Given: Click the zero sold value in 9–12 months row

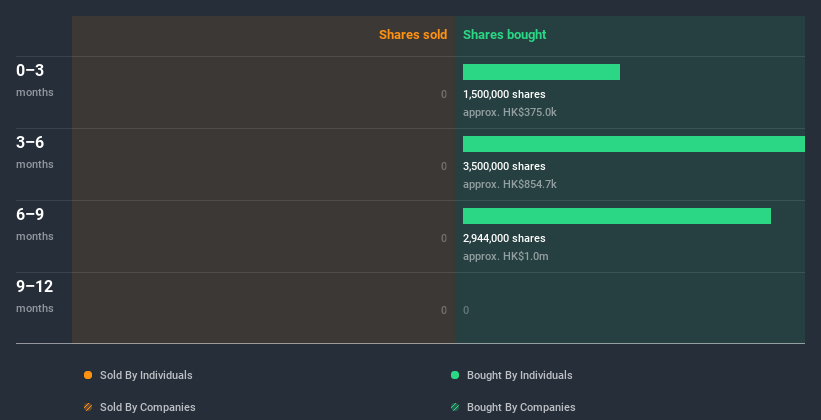Looking at the screenshot, I should tap(444, 310).
